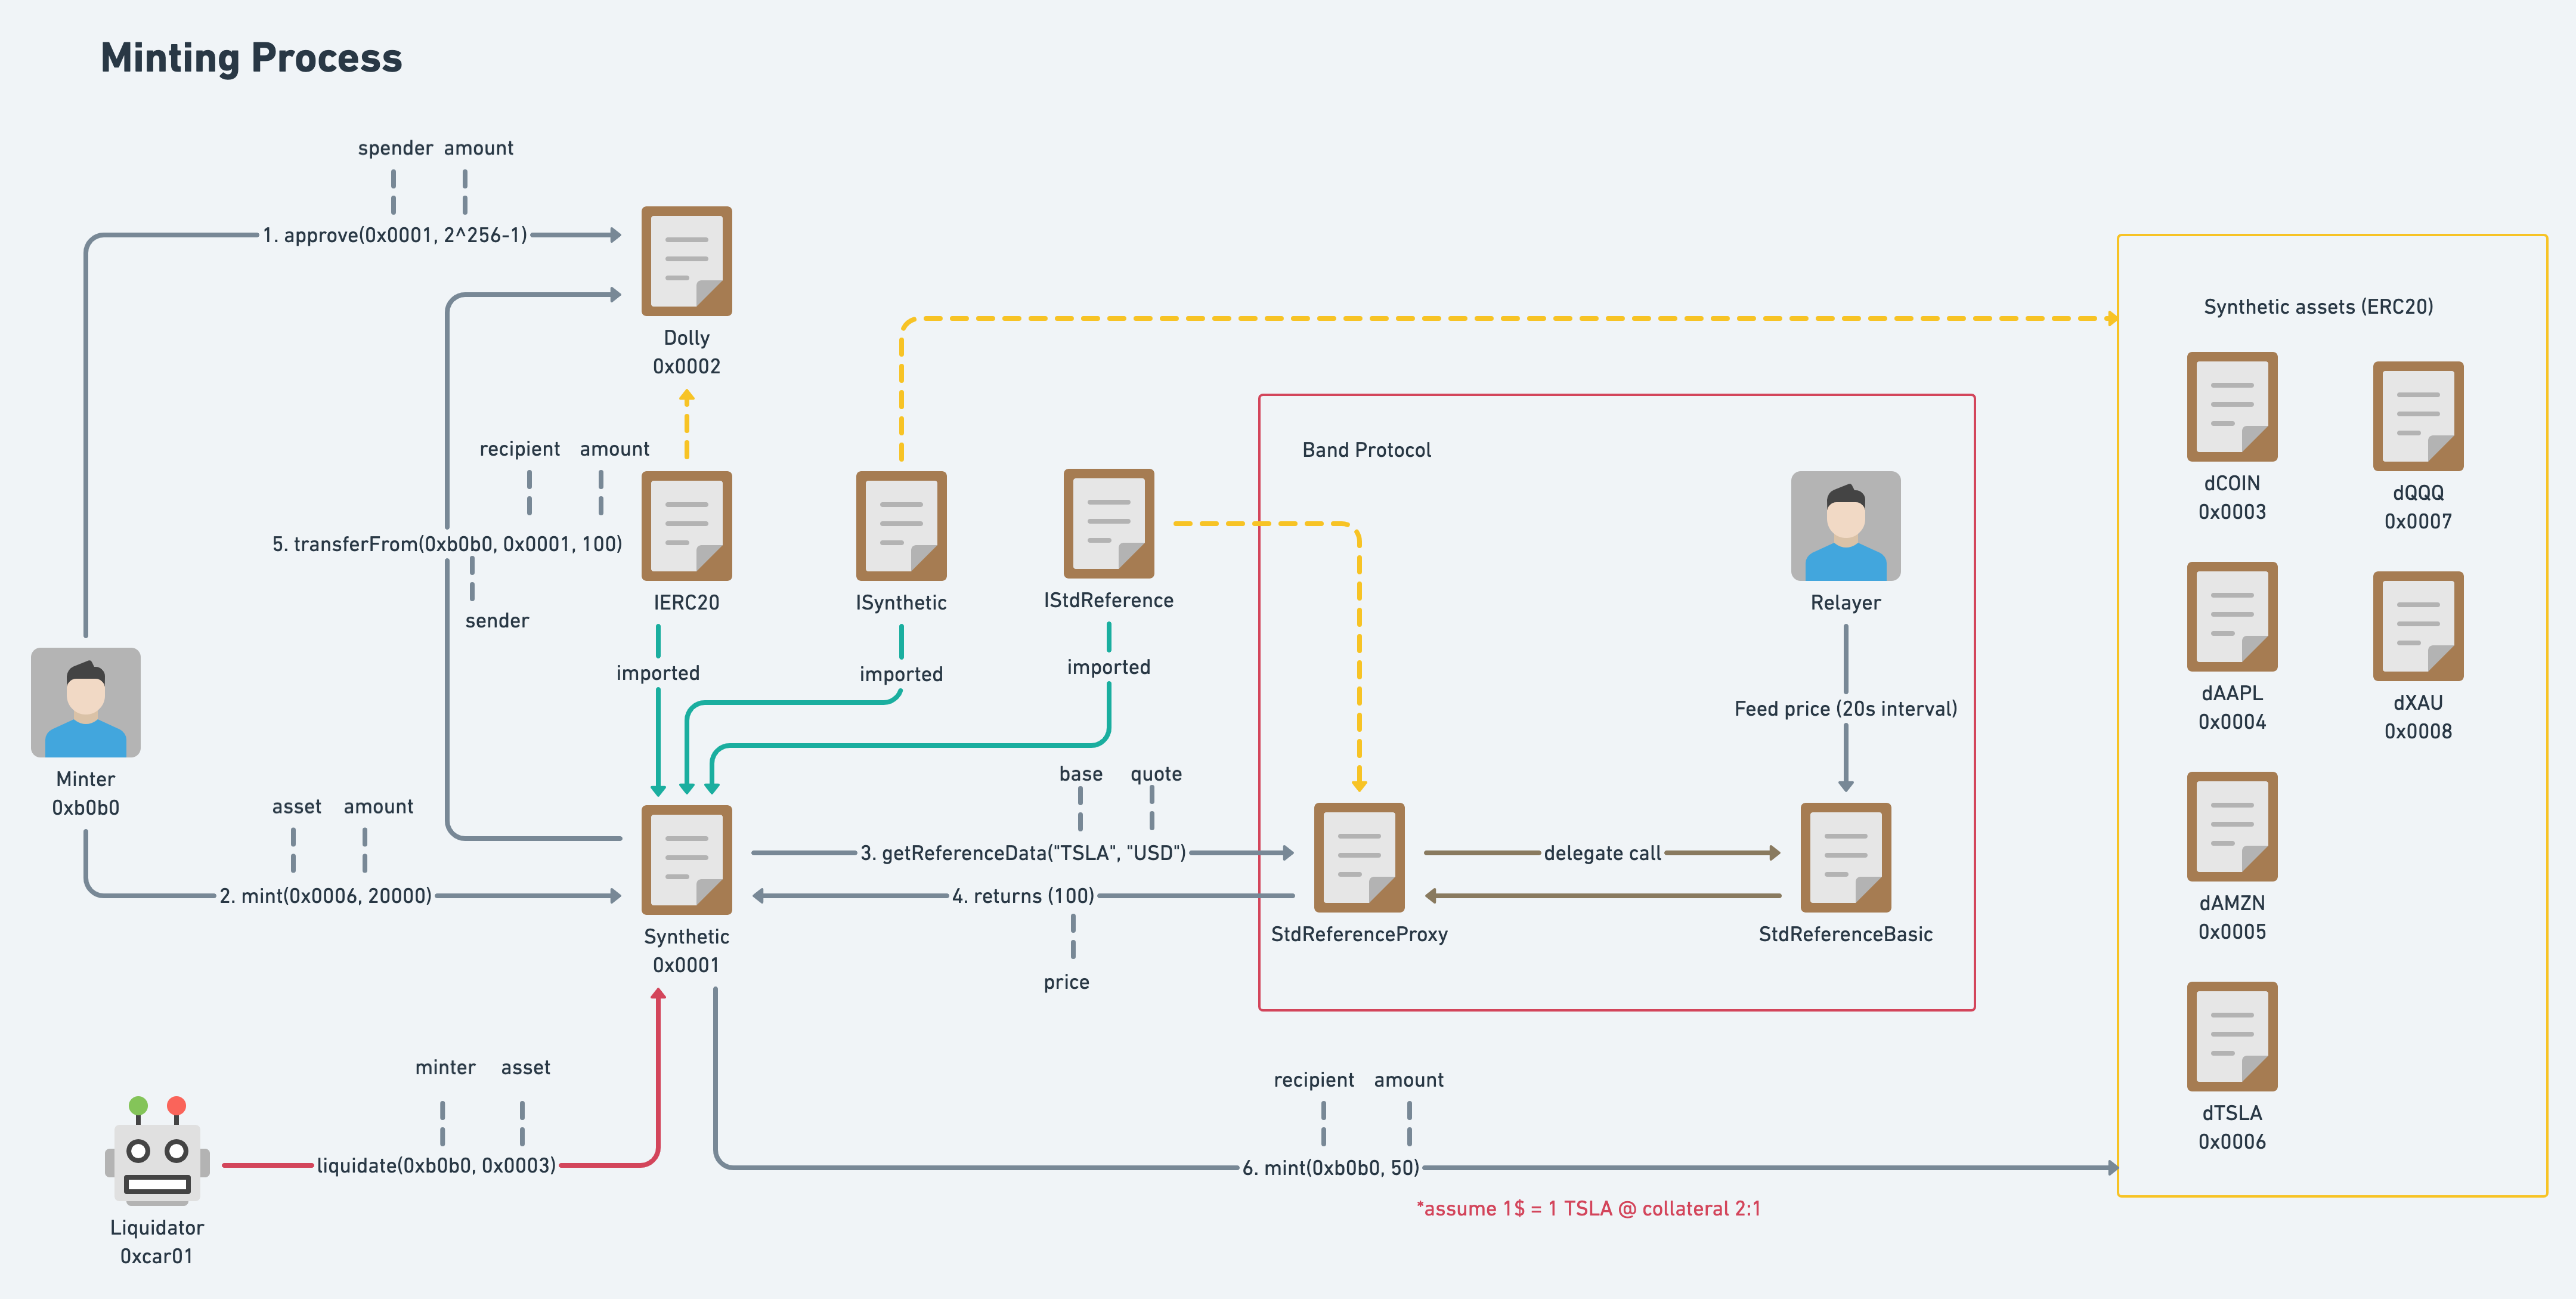Click the Dolly 0x0002 contract icon
Viewport: 2576px width, 1299px height.
tap(686, 261)
